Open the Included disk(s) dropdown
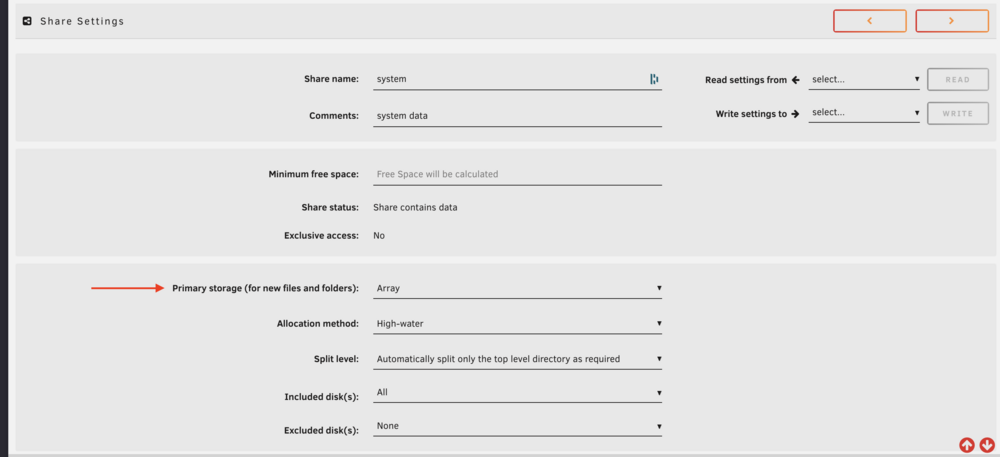Image resolution: width=1000 pixels, height=457 pixels. (517, 393)
